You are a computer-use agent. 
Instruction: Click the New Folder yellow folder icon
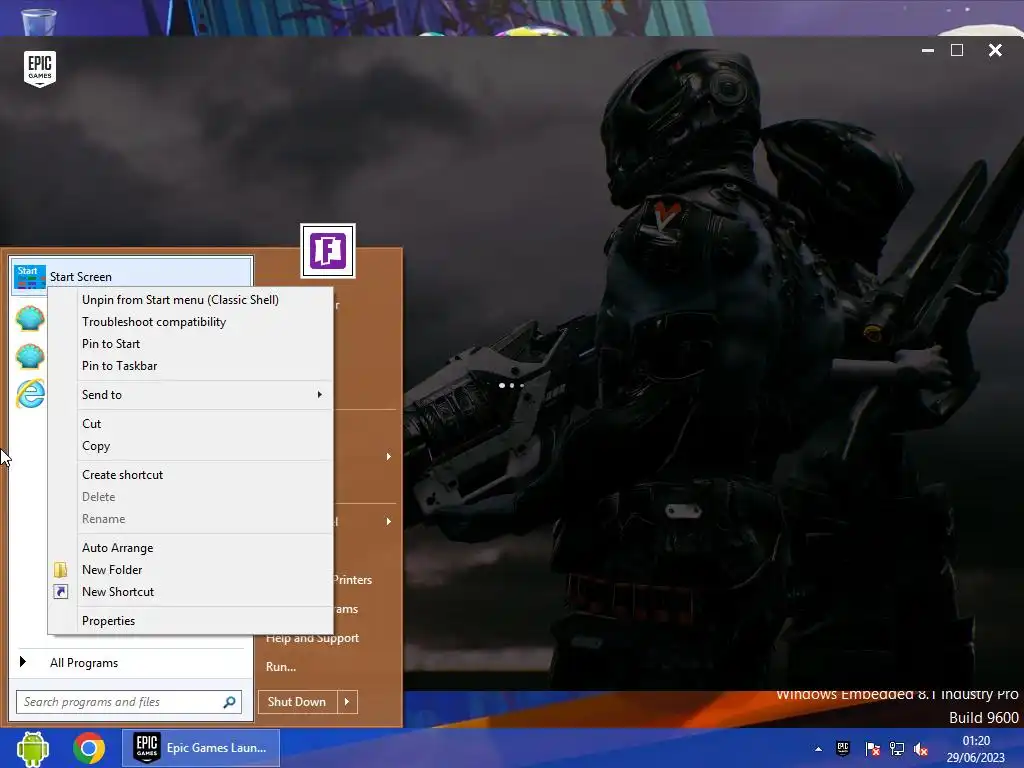tap(60, 569)
